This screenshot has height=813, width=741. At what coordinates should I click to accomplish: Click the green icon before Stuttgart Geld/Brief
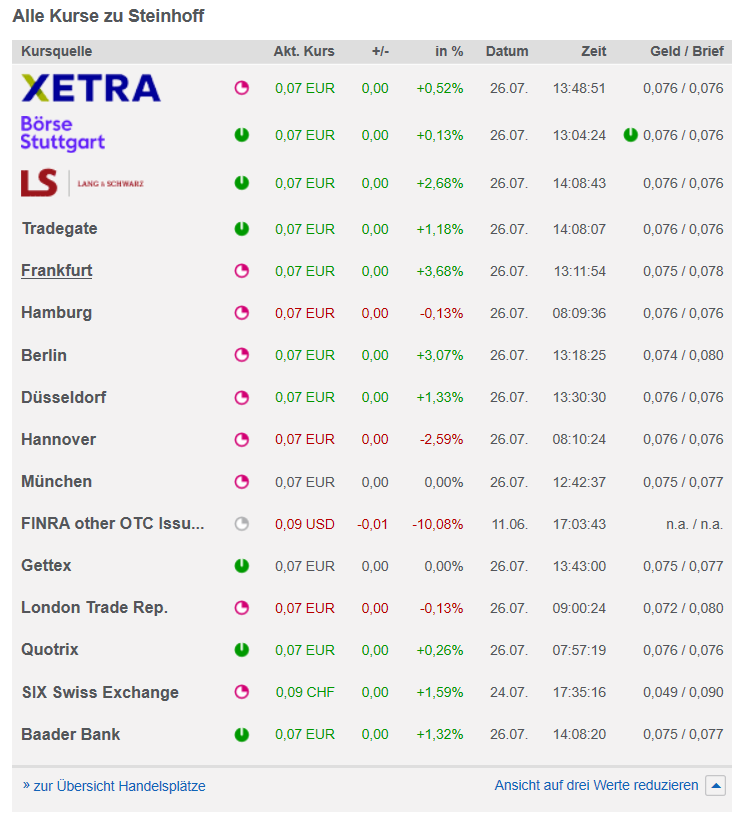[x=630, y=135]
